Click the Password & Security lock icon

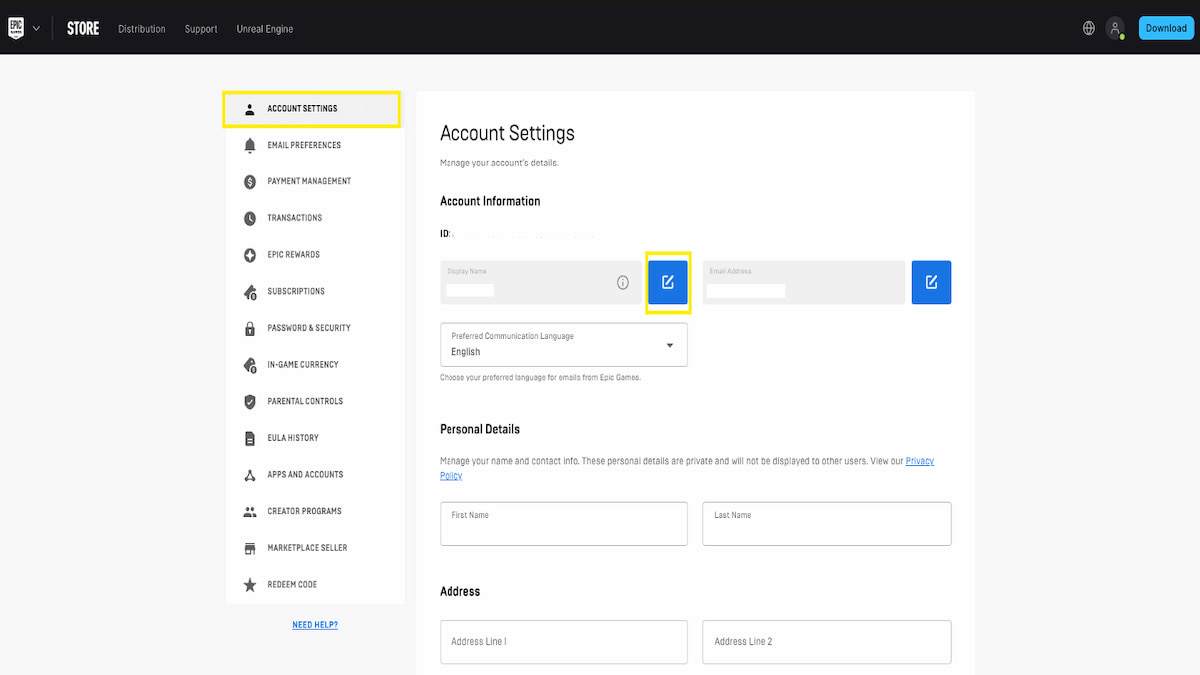pos(250,328)
